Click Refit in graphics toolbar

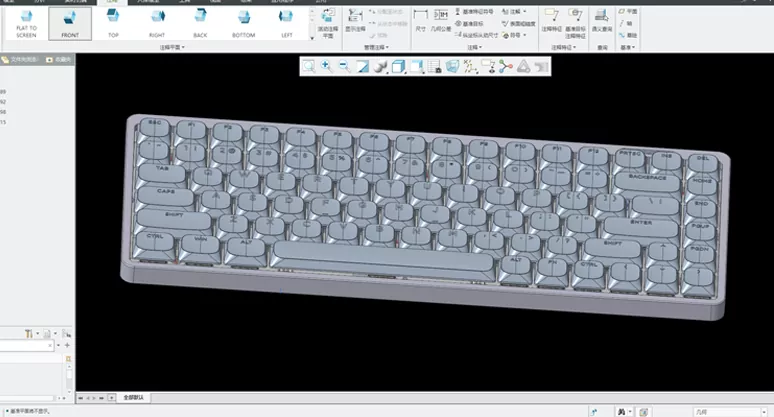point(309,66)
